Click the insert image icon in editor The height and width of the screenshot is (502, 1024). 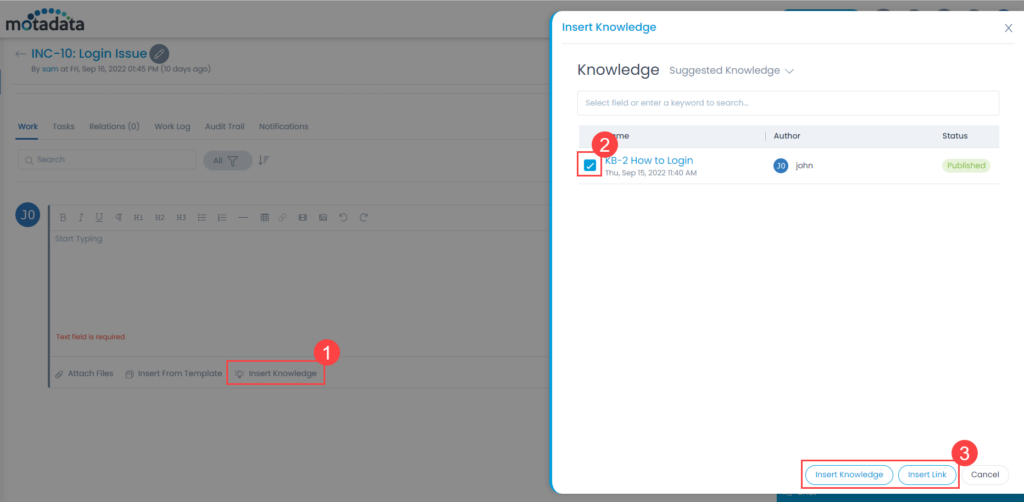(323, 217)
